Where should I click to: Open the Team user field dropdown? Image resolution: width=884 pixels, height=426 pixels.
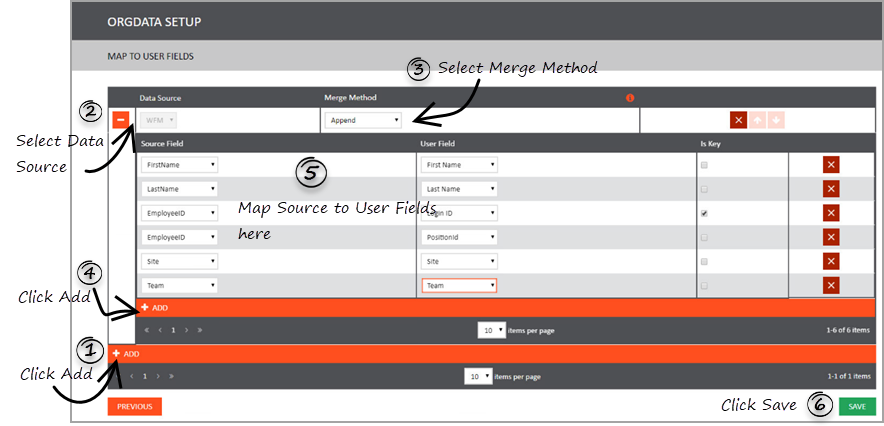[460, 285]
